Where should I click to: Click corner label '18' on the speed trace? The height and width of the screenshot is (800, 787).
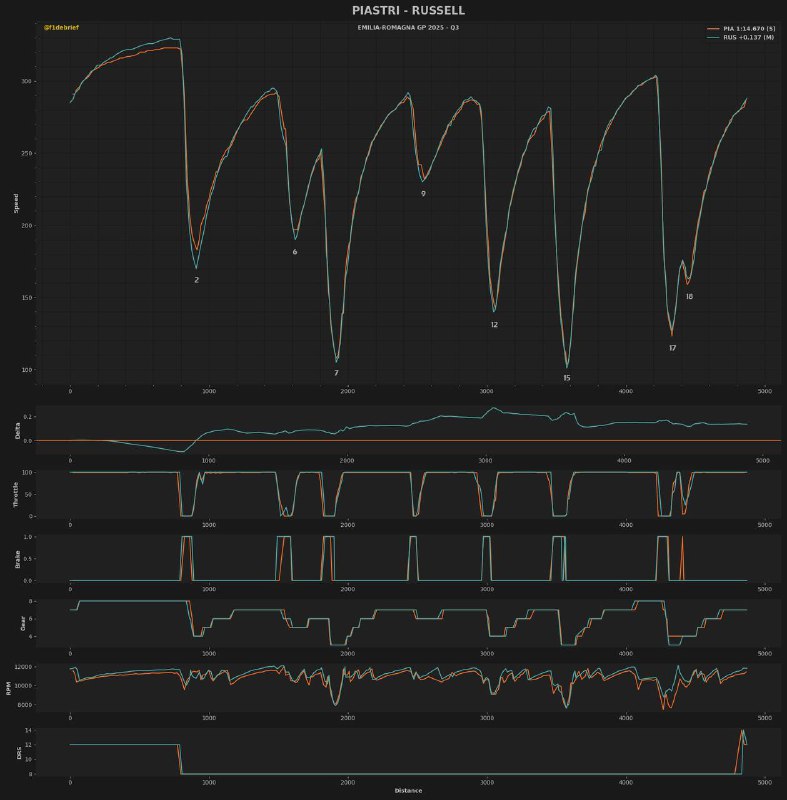689,297
